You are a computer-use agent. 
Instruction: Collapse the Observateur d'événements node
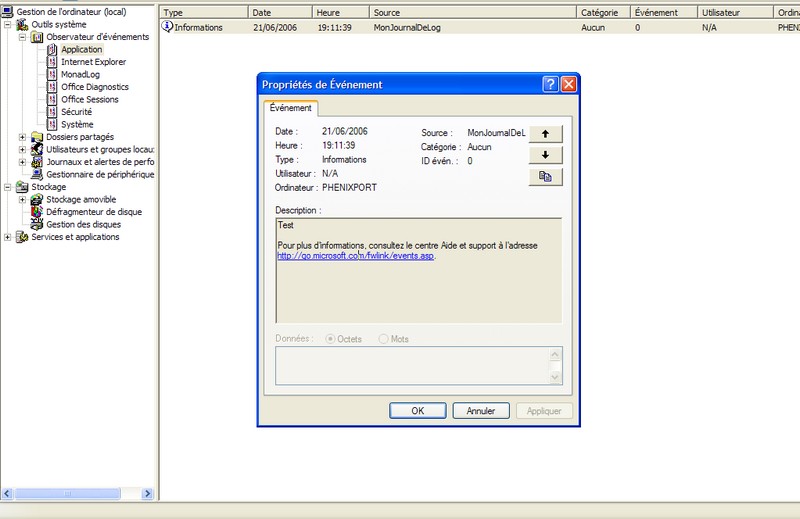(23, 37)
